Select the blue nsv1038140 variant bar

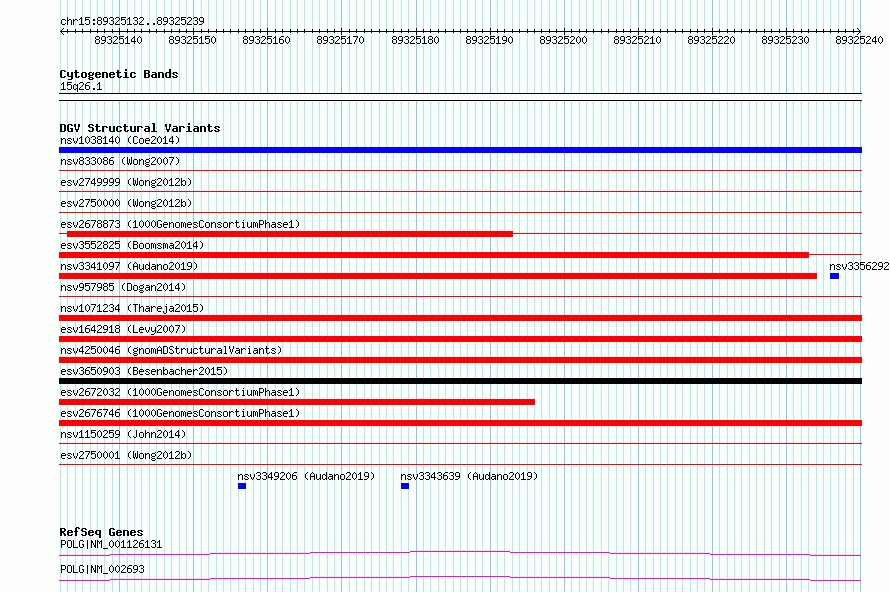(460, 150)
